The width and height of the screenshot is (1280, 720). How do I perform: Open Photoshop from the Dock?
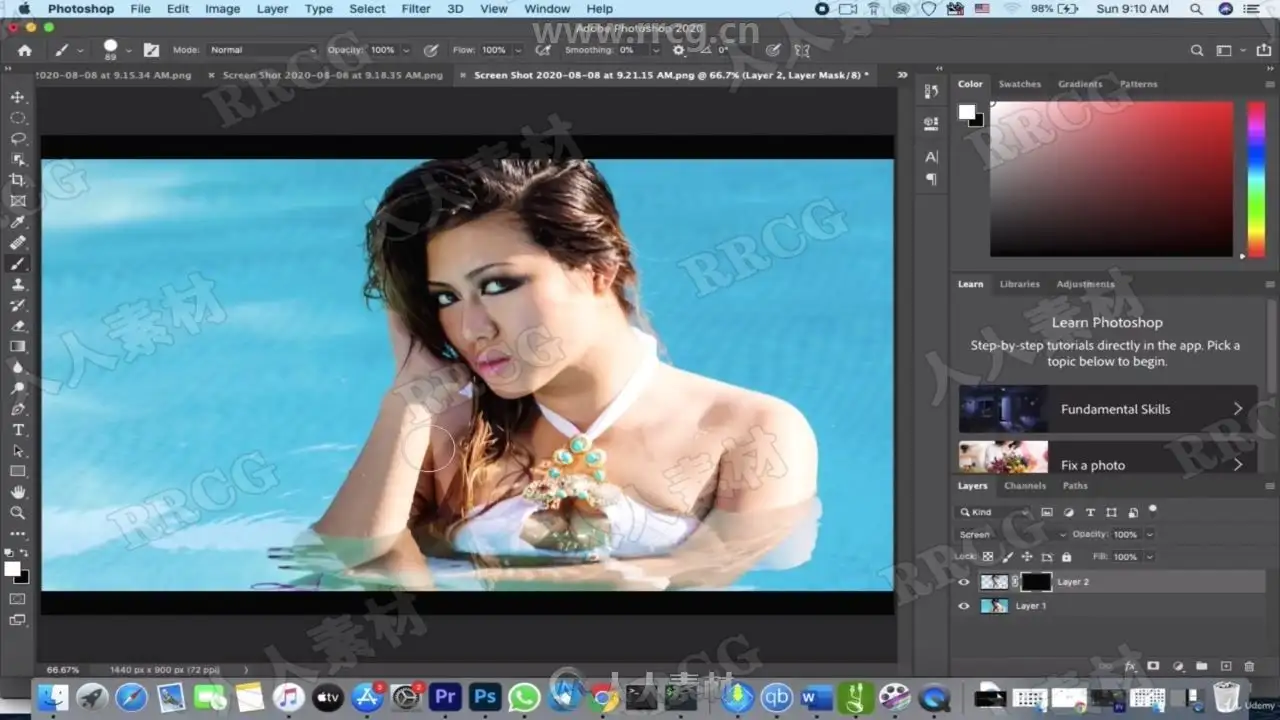[x=485, y=696]
